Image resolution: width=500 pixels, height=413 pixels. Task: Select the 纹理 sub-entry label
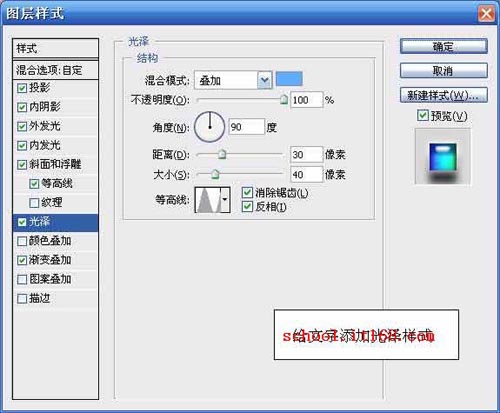52,203
